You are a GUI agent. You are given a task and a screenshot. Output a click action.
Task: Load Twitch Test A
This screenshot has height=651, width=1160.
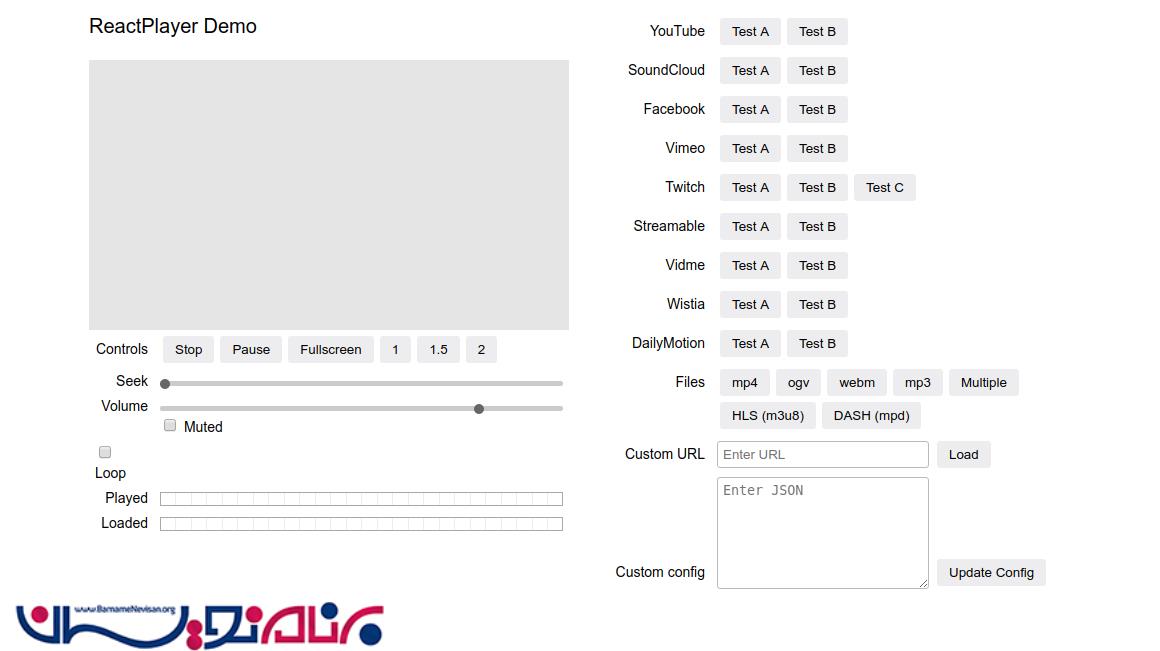pos(750,188)
